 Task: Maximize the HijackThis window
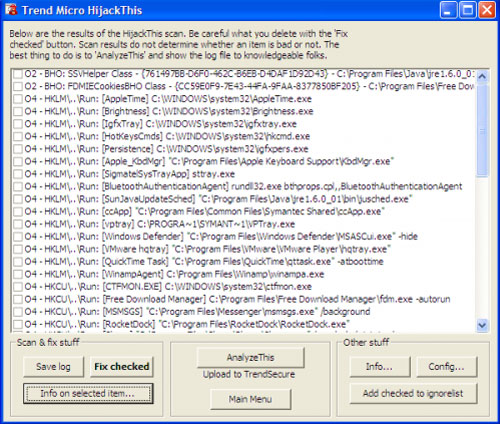pyautogui.click(x=468, y=10)
